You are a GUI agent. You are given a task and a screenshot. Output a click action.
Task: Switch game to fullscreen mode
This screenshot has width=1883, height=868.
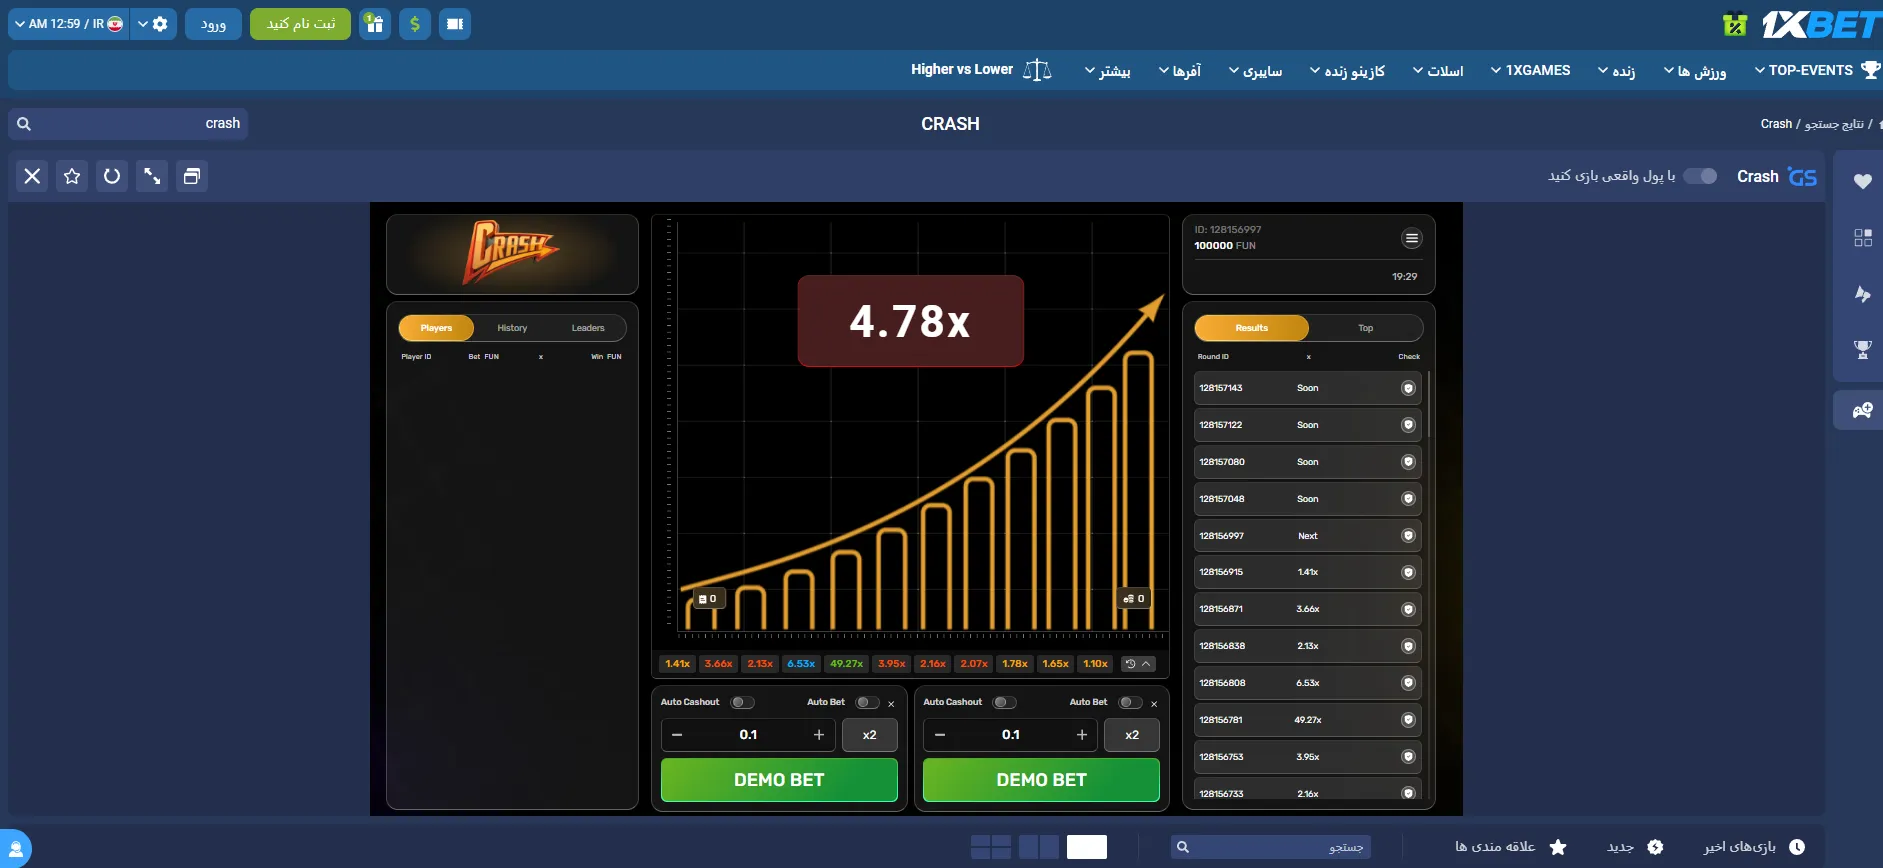[152, 176]
